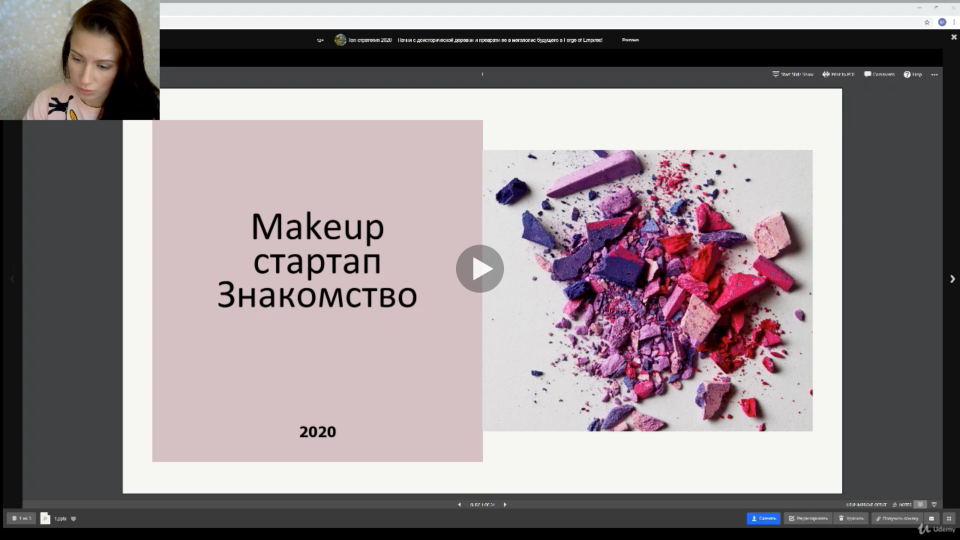Toggle Notes panel in slide viewer
This screenshot has height=540, width=960.
point(902,504)
